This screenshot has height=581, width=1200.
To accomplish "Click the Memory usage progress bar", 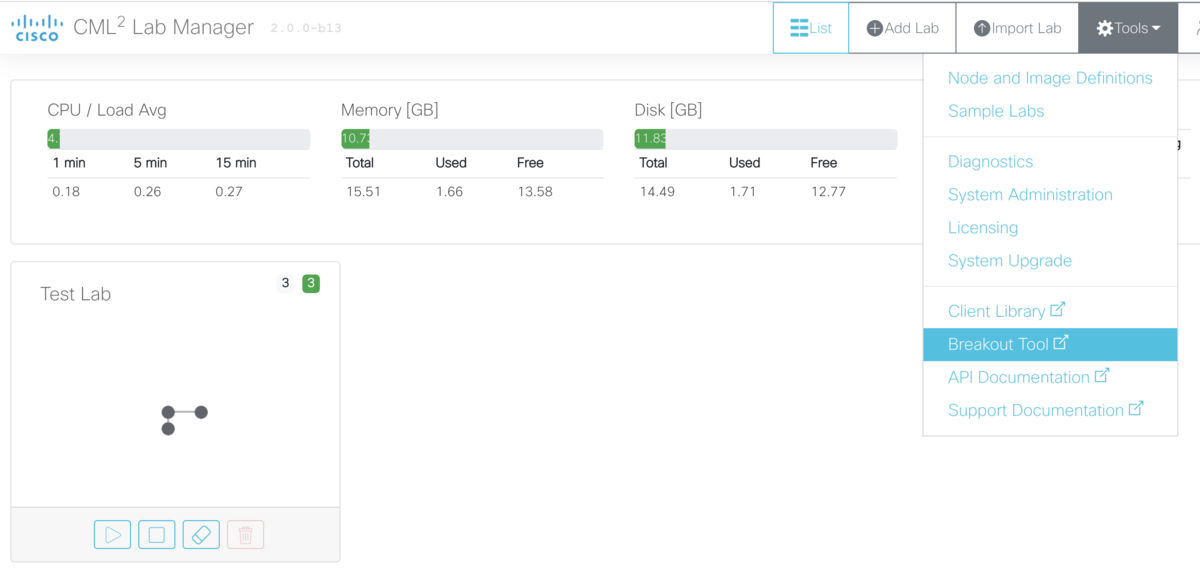I will point(472,139).
